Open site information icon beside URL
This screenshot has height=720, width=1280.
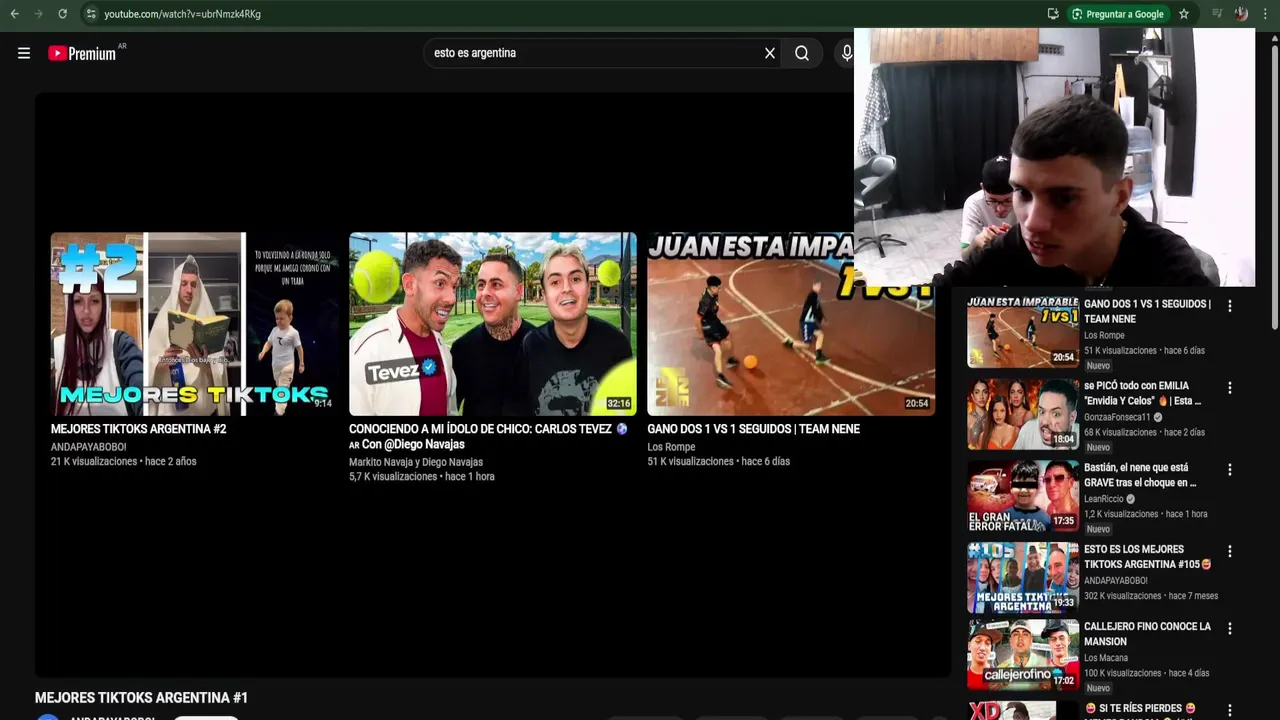91,14
